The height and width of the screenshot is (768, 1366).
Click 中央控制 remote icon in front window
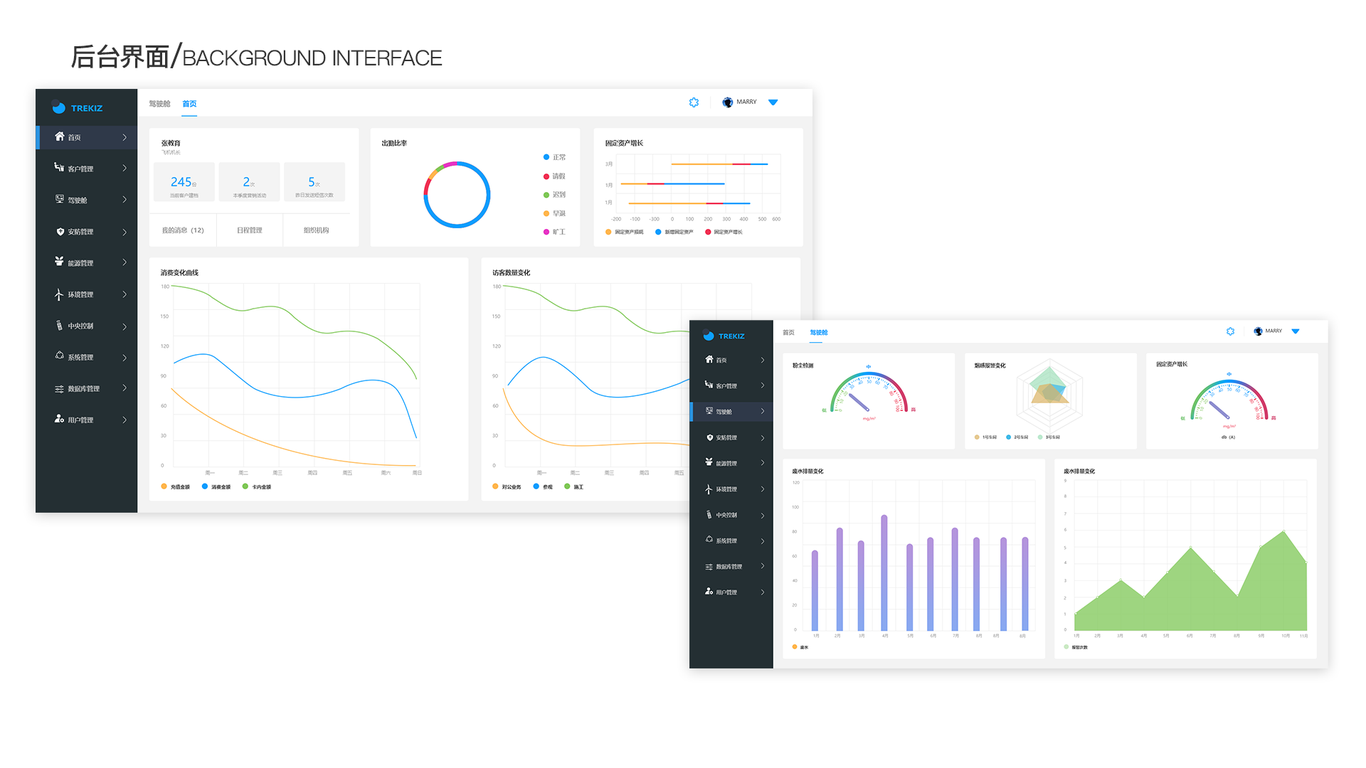pos(709,515)
